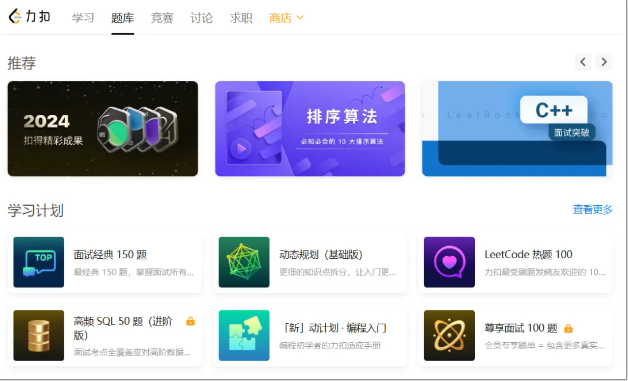
Task: Click the play icon on 排序算法 banner
Action: 241,149
